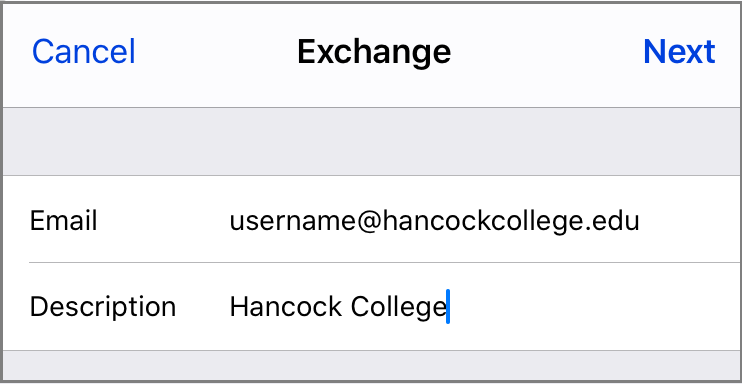The height and width of the screenshot is (384, 742).
Task: Click the Description field label
Action: tap(103, 307)
